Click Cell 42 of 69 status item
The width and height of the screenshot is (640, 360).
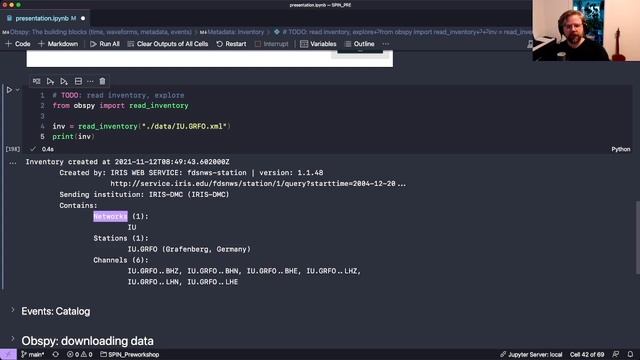[x=587, y=354]
